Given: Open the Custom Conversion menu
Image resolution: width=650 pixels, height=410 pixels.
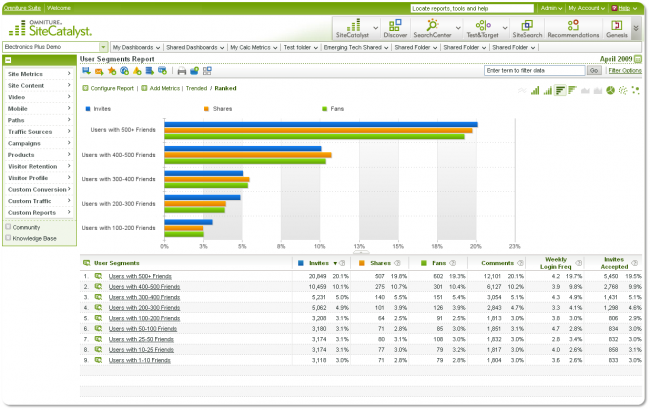Looking at the screenshot, I should (39, 189).
